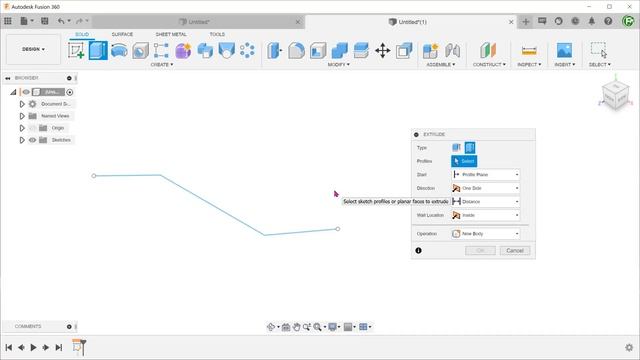
Task: Select the Create Sketch tool
Action: (76, 51)
